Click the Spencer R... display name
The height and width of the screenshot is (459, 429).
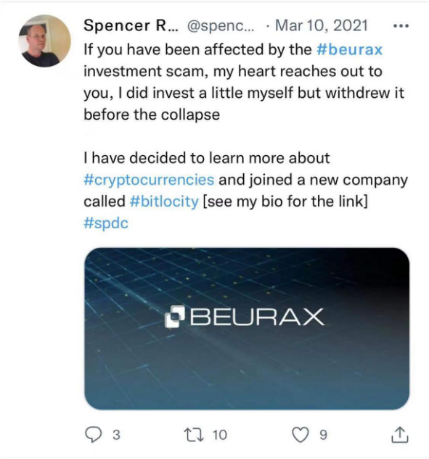tap(131, 26)
